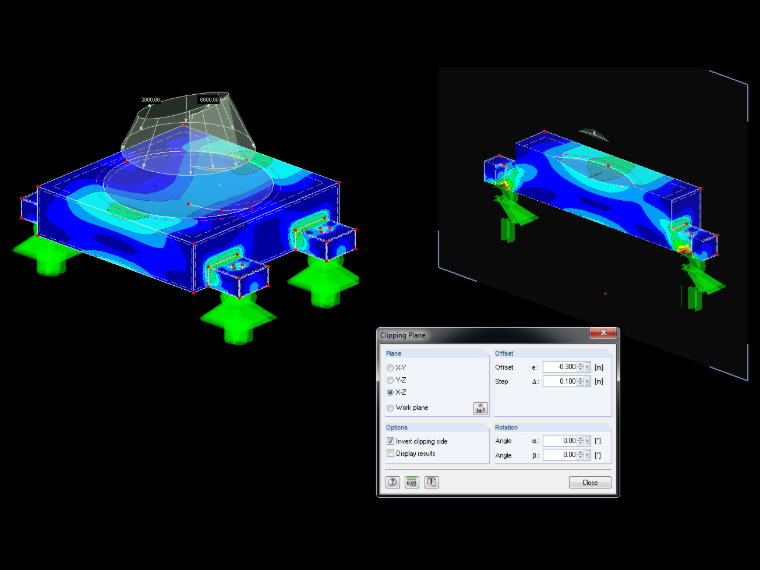The height and width of the screenshot is (570, 760).
Task: Select the X-Y plane radio button
Action: [x=391, y=368]
